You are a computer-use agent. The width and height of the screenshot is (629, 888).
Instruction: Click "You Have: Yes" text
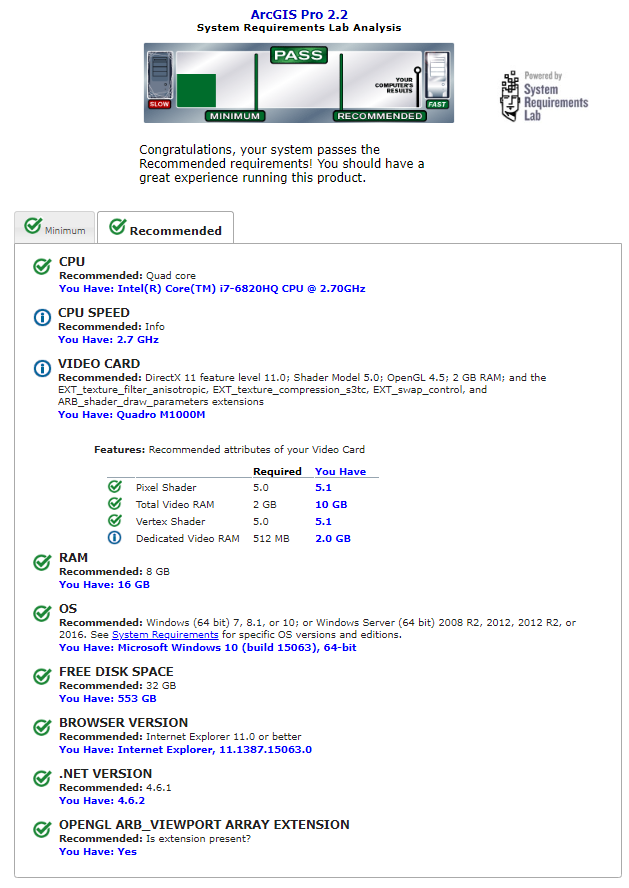click(x=98, y=852)
